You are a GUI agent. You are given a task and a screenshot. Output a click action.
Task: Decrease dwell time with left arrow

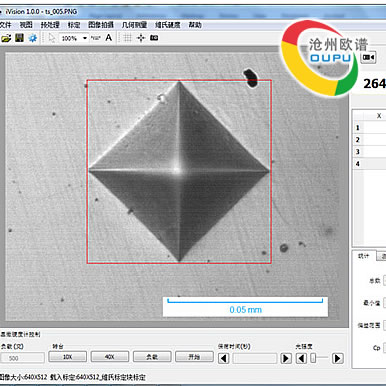coord(224,358)
